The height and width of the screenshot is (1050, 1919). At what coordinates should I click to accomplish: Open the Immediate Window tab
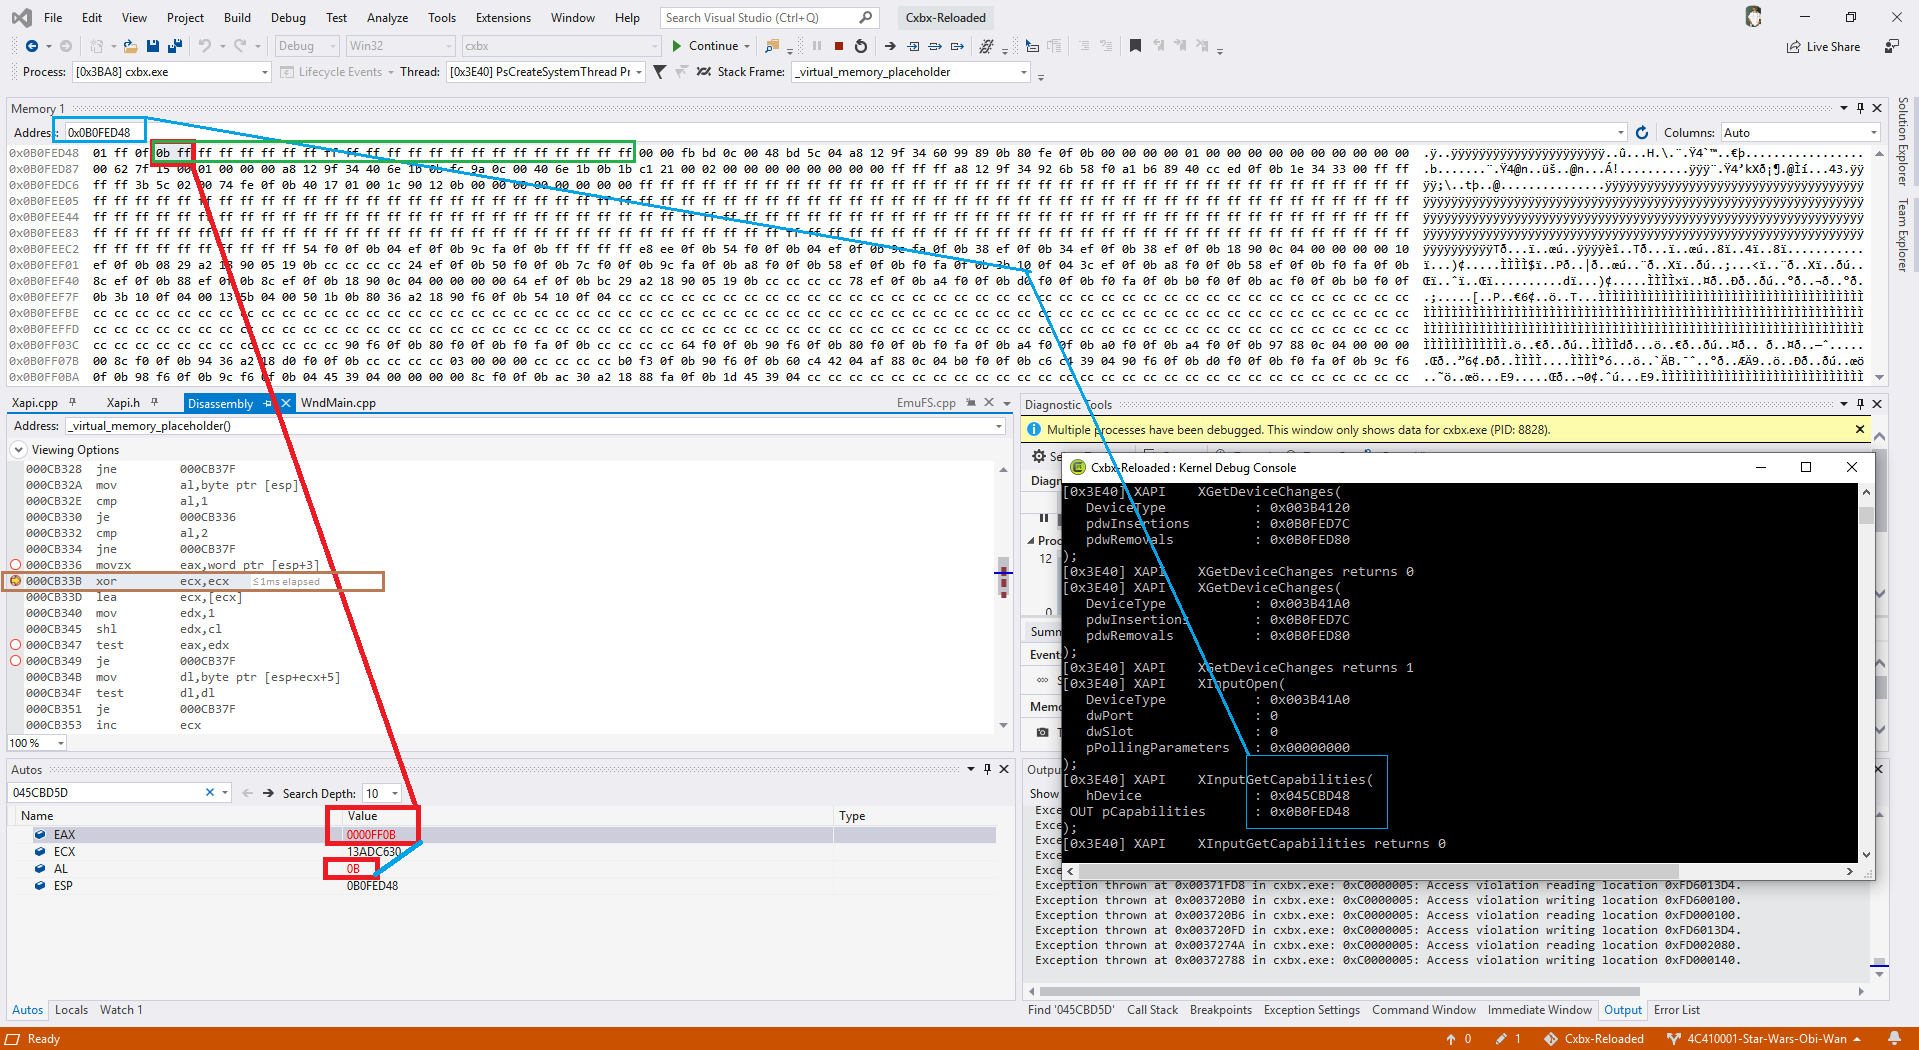1539,1010
